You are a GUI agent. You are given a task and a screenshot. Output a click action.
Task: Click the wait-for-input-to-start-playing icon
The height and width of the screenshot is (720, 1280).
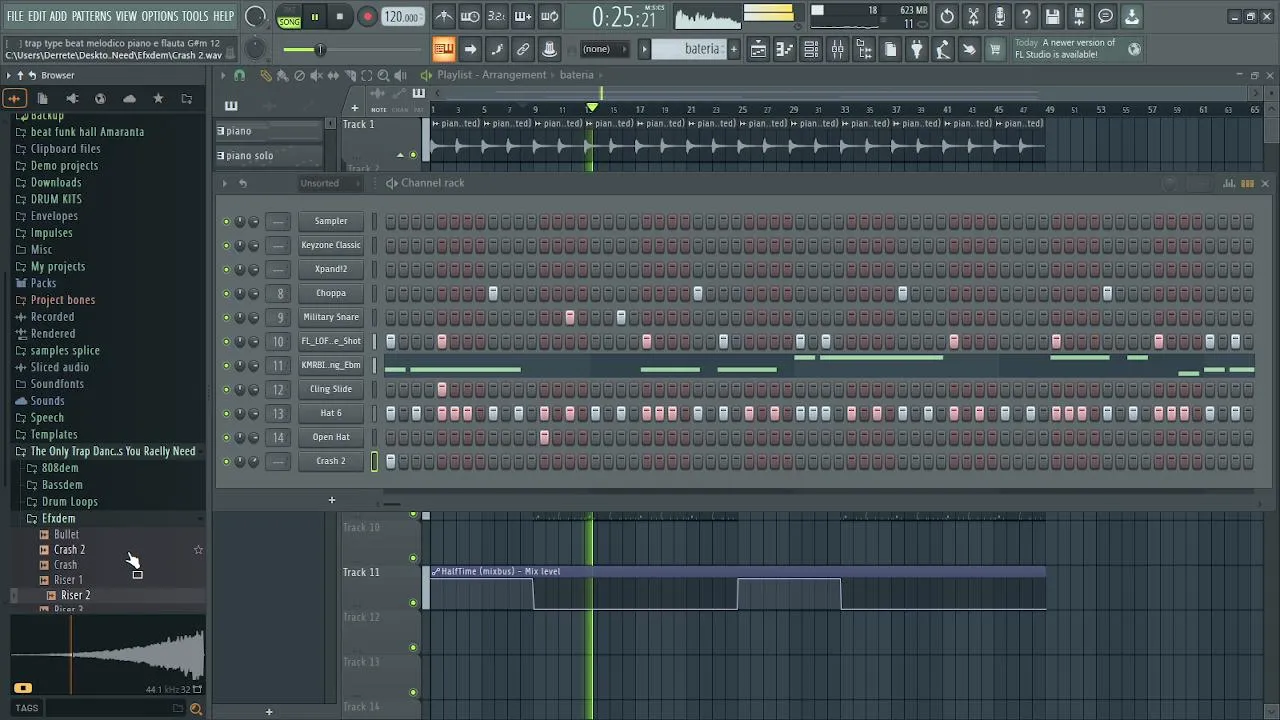(x=470, y=16)
